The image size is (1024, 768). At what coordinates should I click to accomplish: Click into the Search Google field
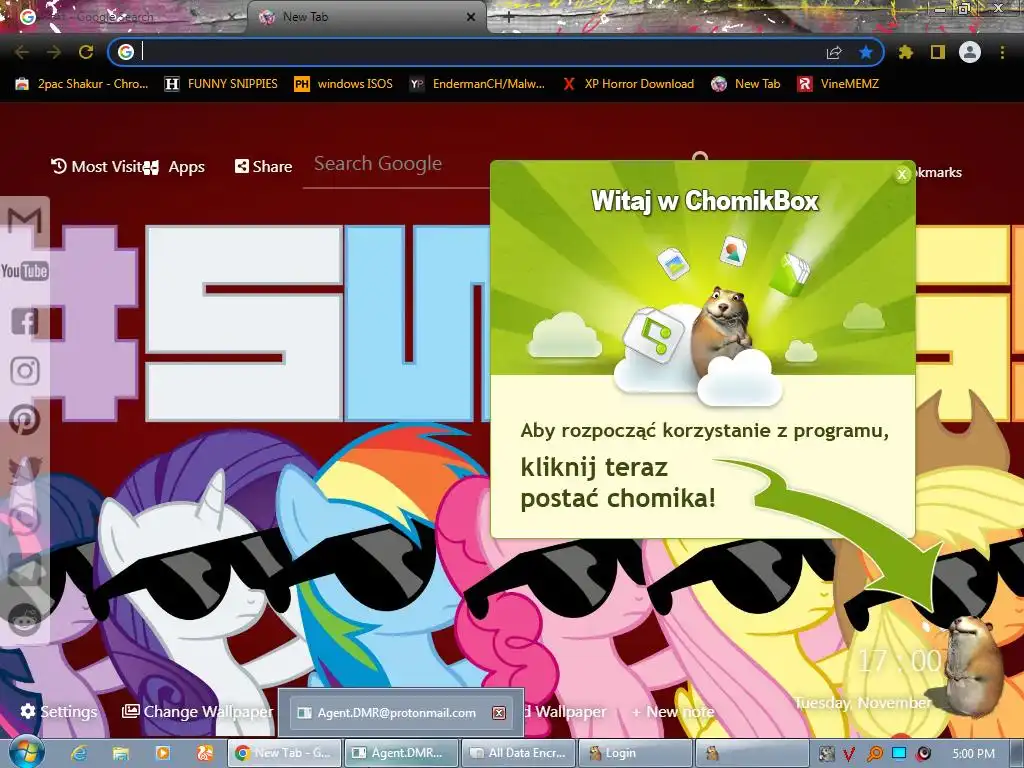pyautogui.click(x=396, y=164)
